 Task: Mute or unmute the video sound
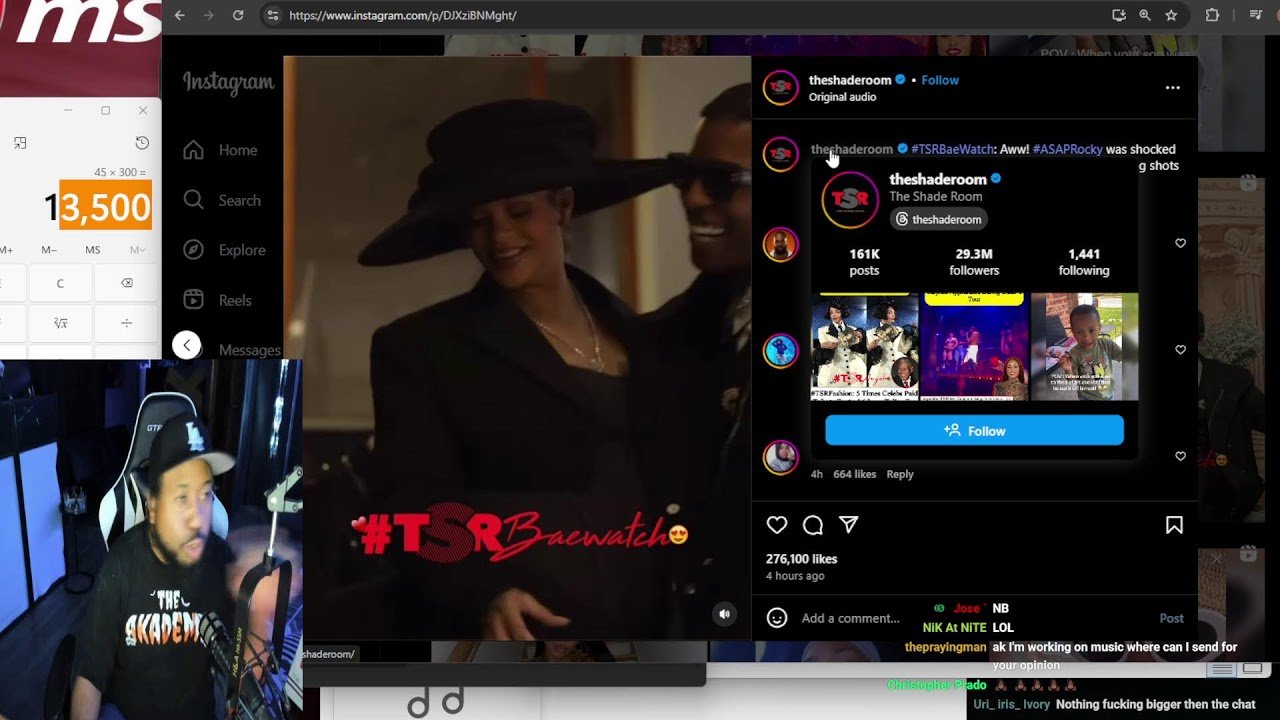coord(725,614)
